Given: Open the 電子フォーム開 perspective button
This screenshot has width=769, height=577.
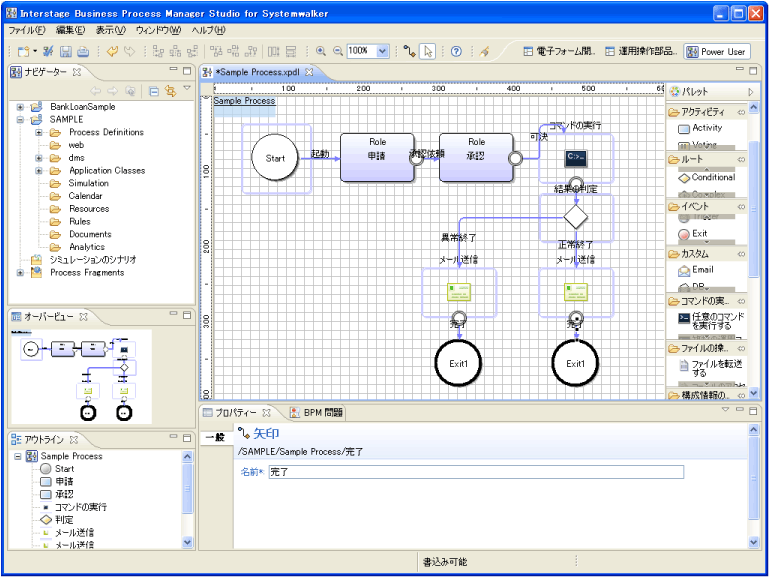Looking at the screenshot, I should click(559, 51).
